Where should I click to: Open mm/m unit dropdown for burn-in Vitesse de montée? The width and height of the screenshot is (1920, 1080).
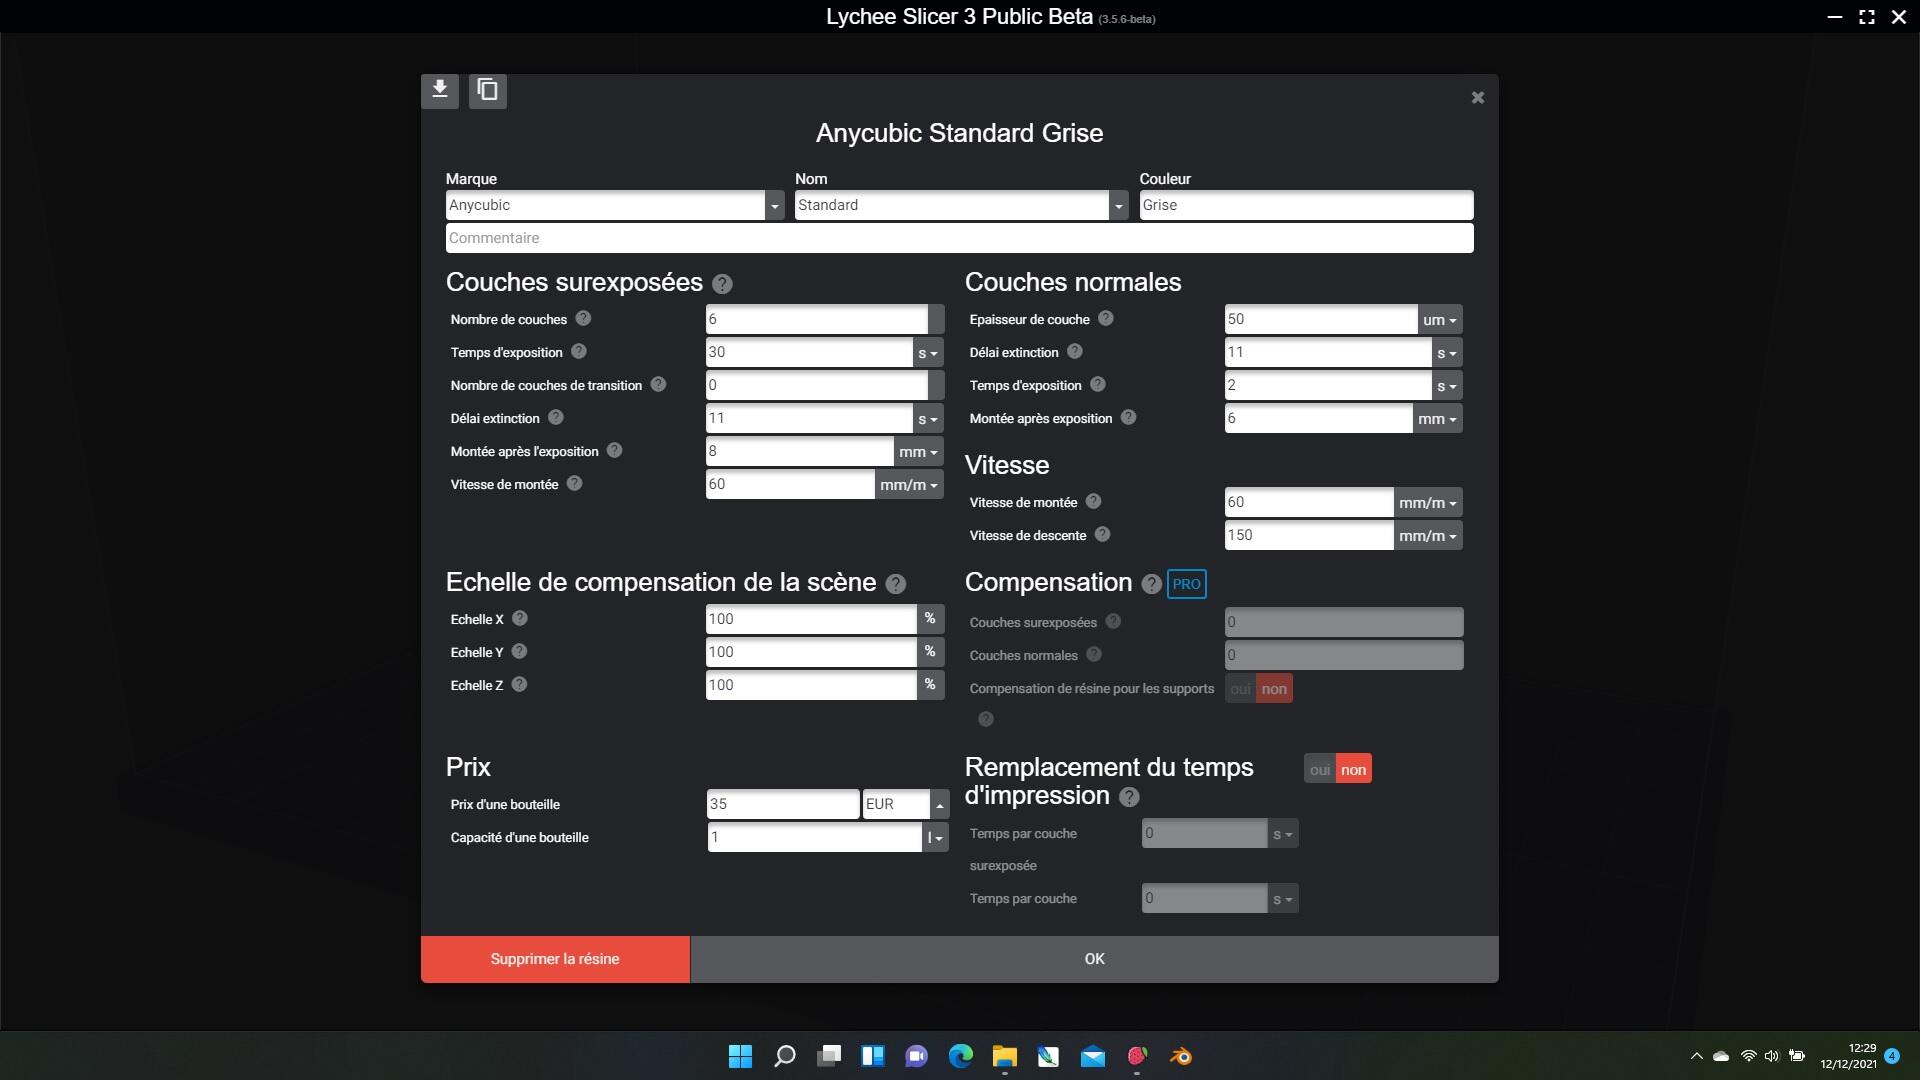click(x=909, y=485)
